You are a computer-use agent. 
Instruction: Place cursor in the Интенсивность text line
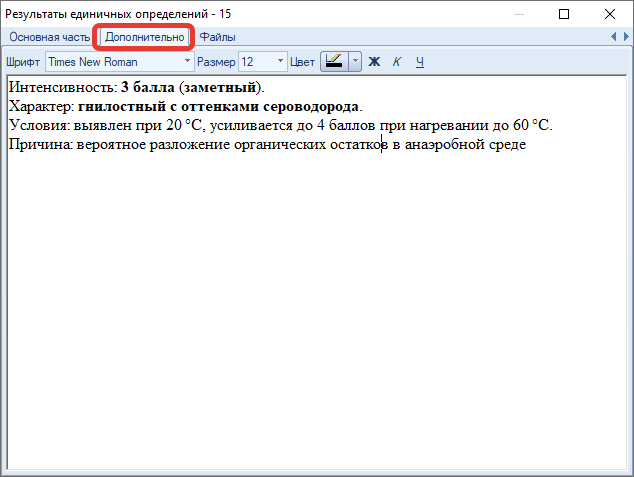pyautogui.click(x=137, y=87)
